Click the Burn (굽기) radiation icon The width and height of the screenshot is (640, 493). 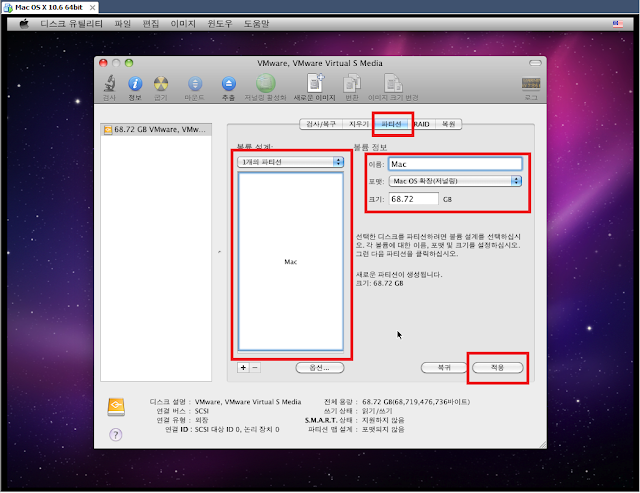[x=161, y=84]
